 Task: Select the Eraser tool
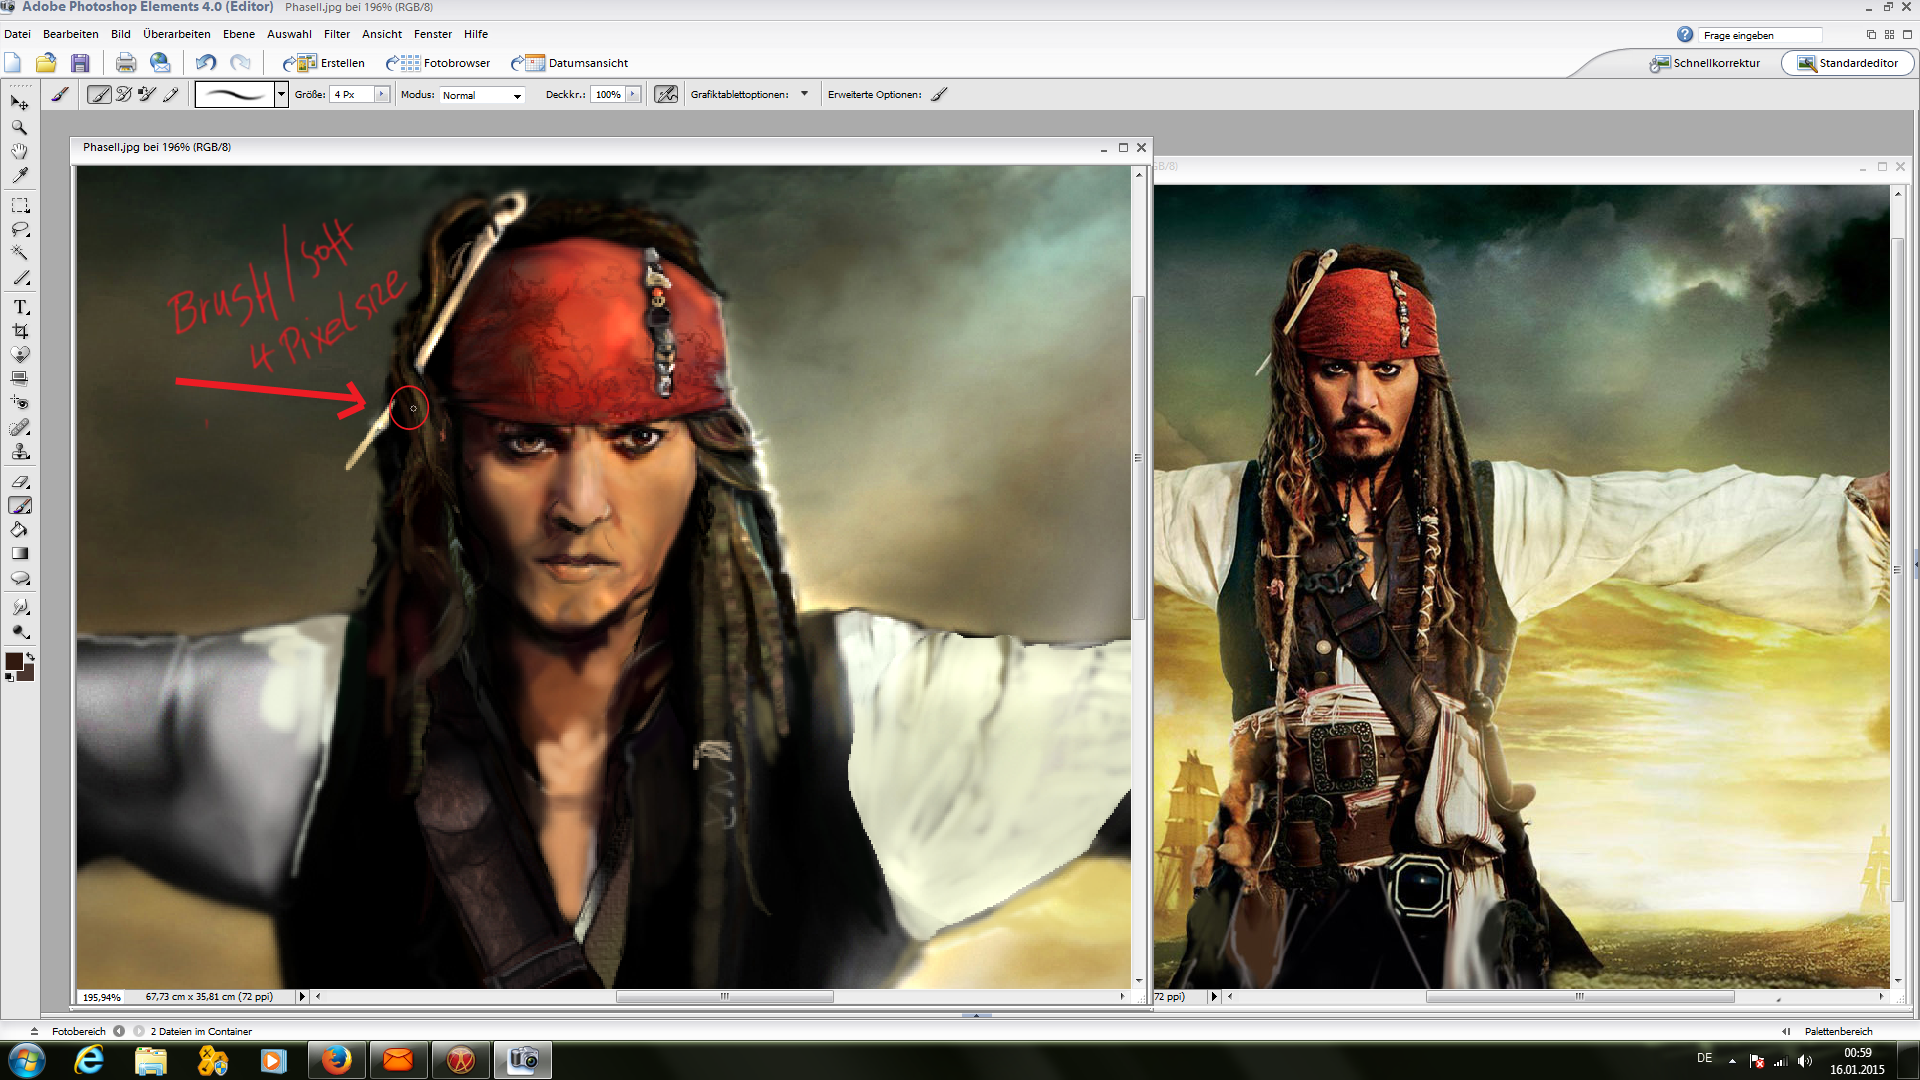[19, 481]
